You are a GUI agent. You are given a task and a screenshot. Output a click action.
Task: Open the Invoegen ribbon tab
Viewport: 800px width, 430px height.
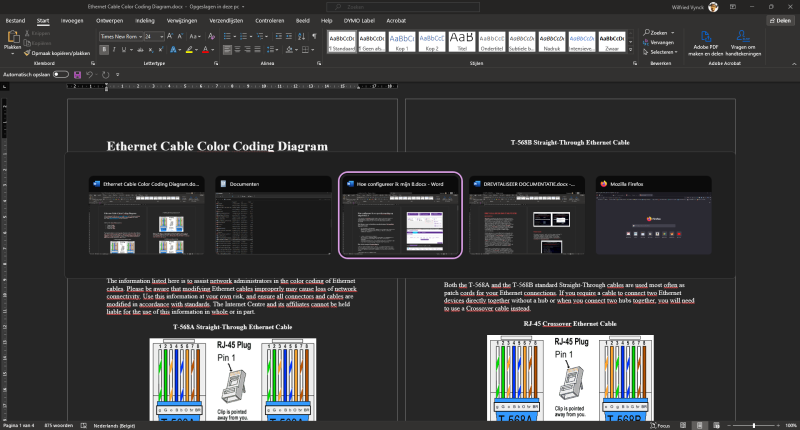coord(72,20)
